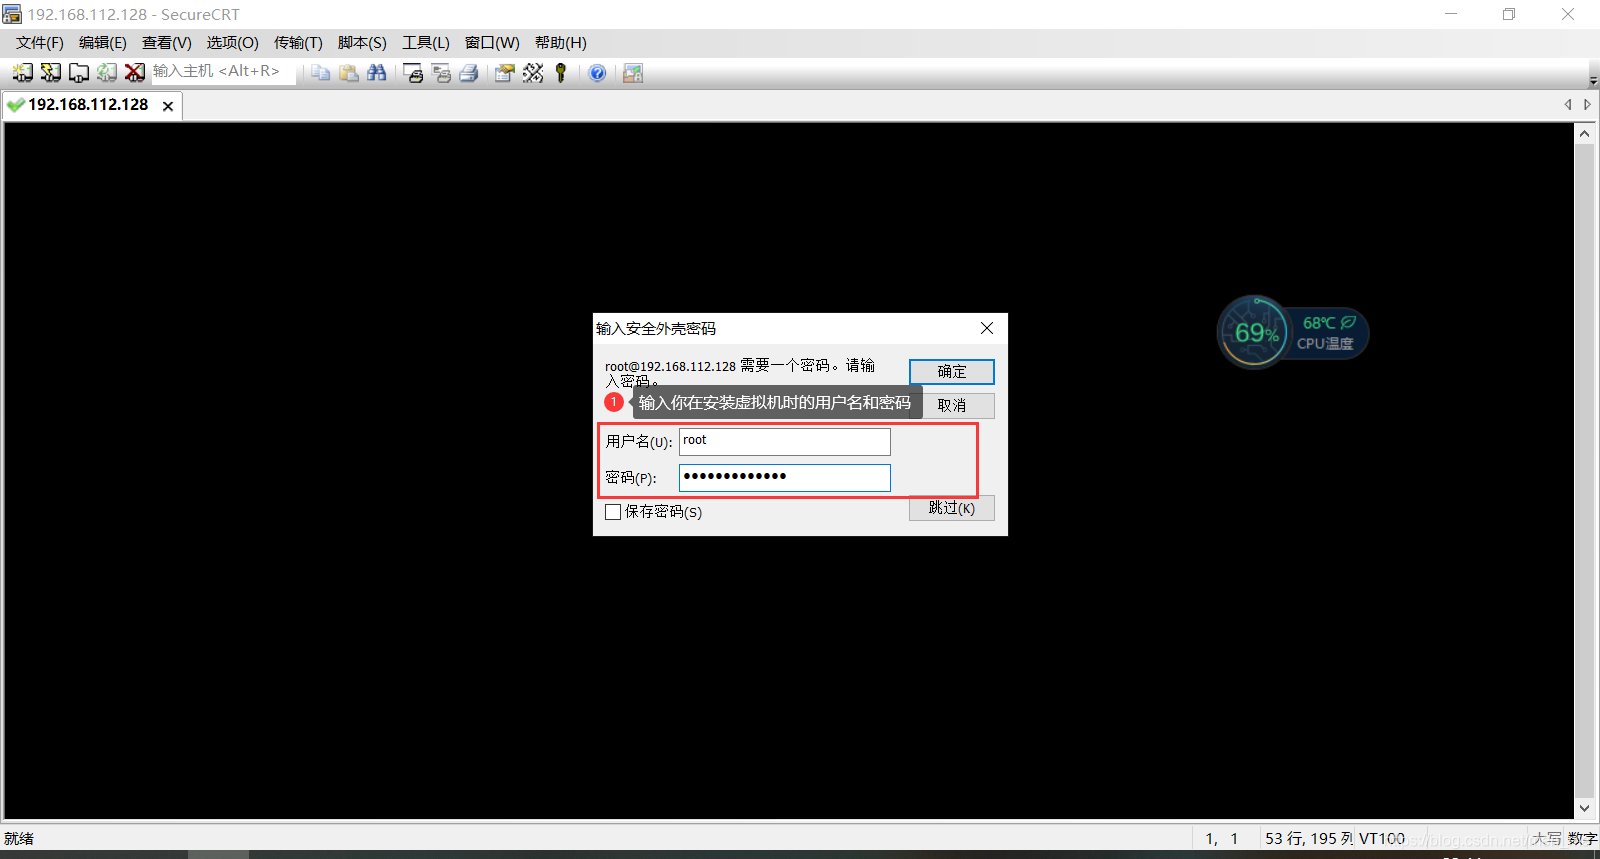Click the terminal scrollbar up arrow

(1585, 133)
